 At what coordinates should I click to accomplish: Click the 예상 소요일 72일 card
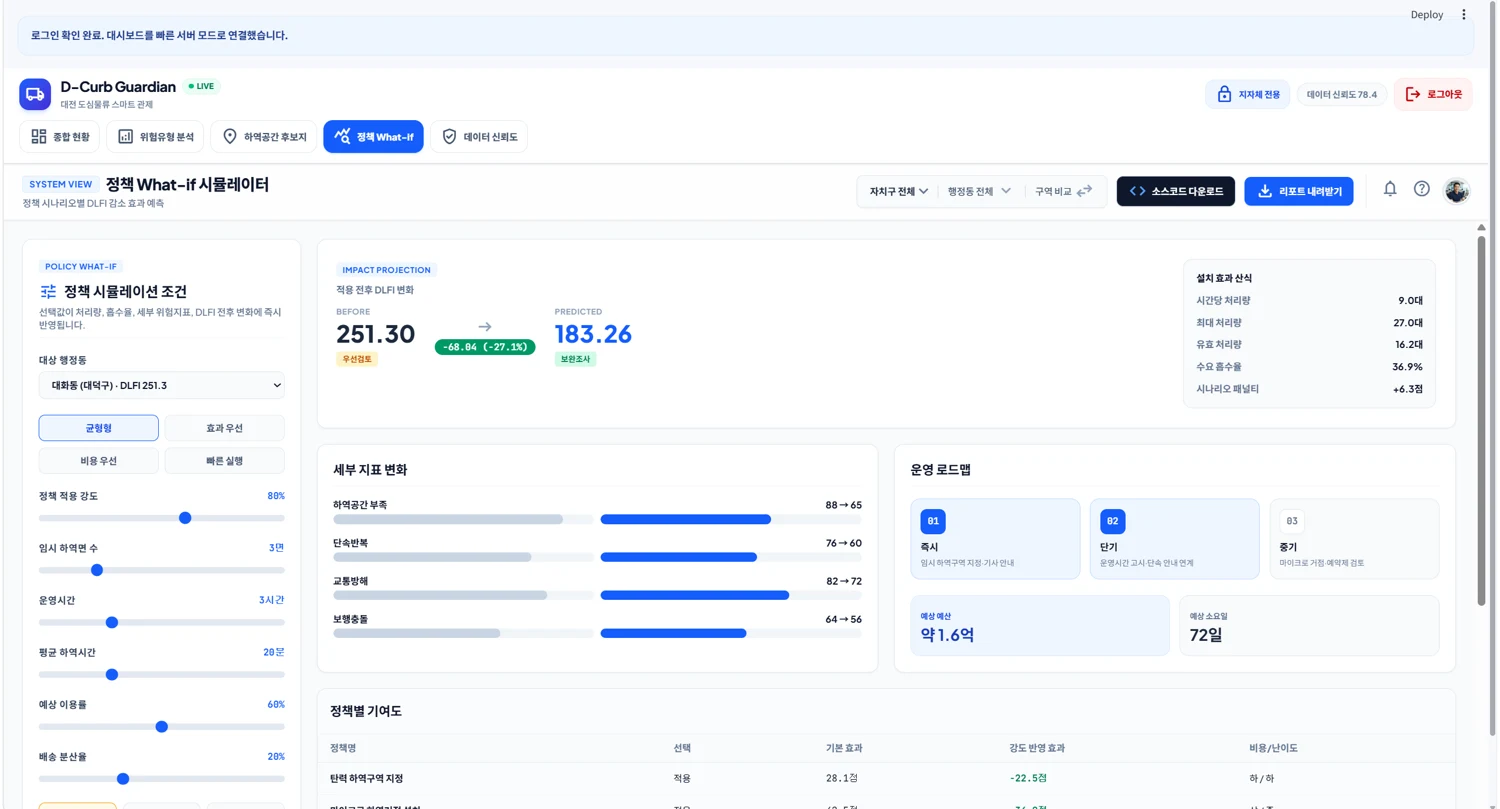point(1309,626)
